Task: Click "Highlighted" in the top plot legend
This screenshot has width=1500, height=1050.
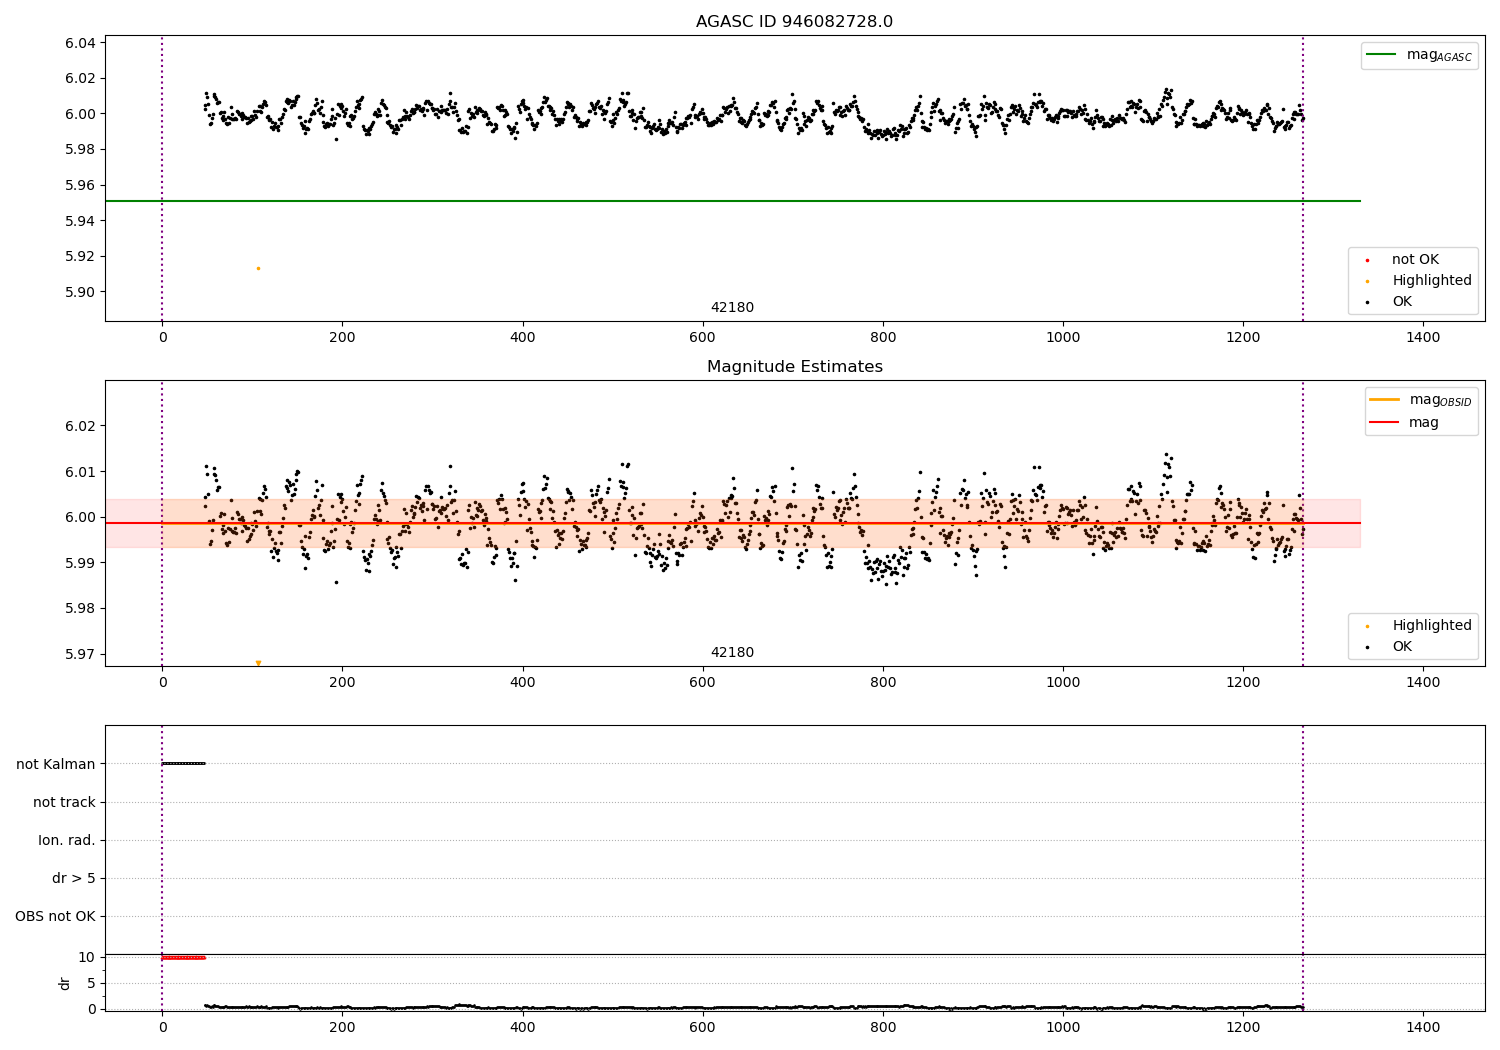Action: pos(1432,280)
